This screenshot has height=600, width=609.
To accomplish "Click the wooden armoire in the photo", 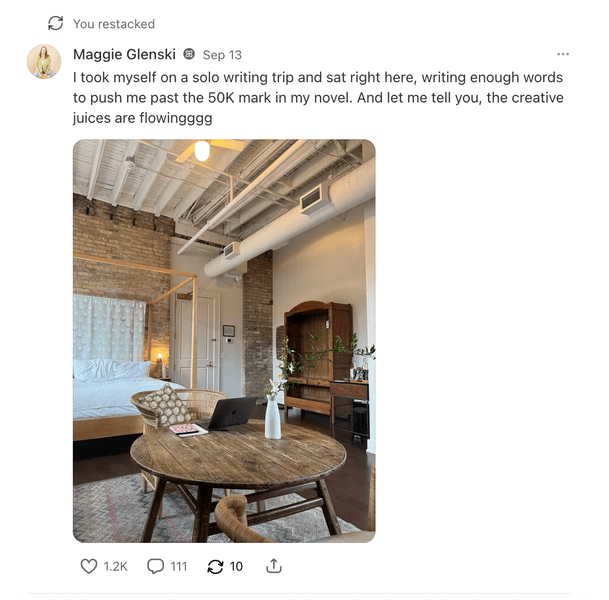I will pyautogui.click(x=318, y=357).
